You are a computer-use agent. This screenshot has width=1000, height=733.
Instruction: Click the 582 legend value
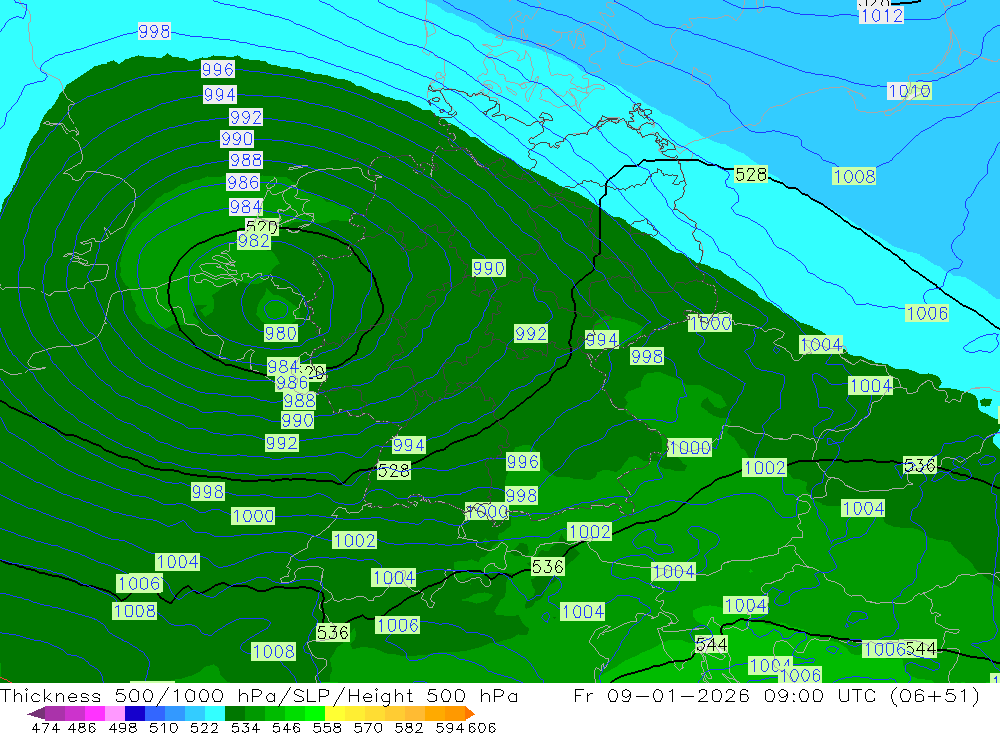409,728
